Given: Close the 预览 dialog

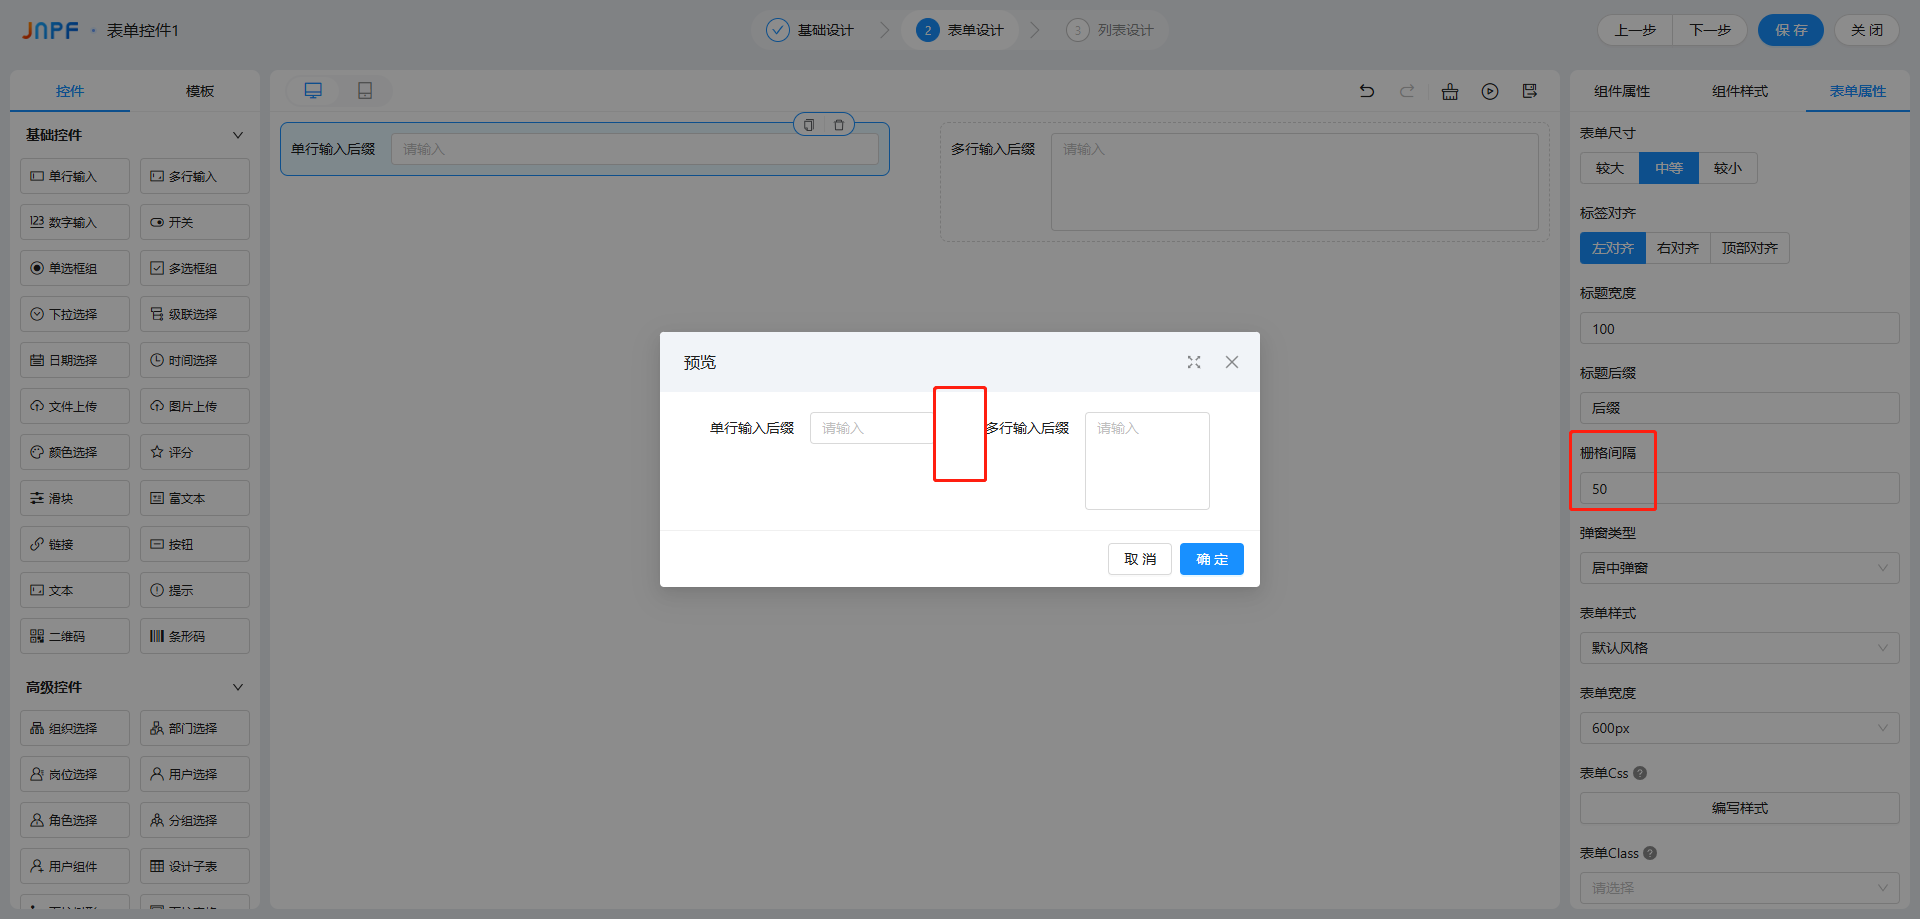Looking at the screenshot, I should click(1232, 362).
